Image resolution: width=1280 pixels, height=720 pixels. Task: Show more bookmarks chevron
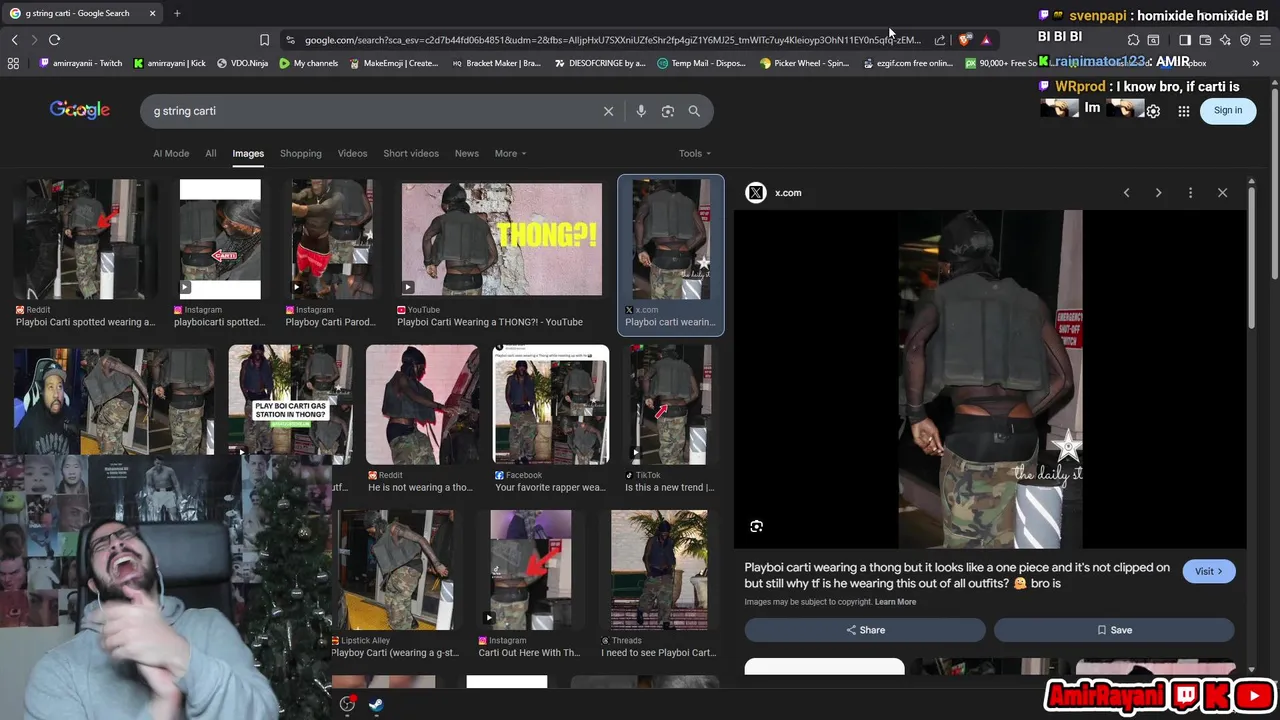pyautogui.click(x=1256, y=63)
